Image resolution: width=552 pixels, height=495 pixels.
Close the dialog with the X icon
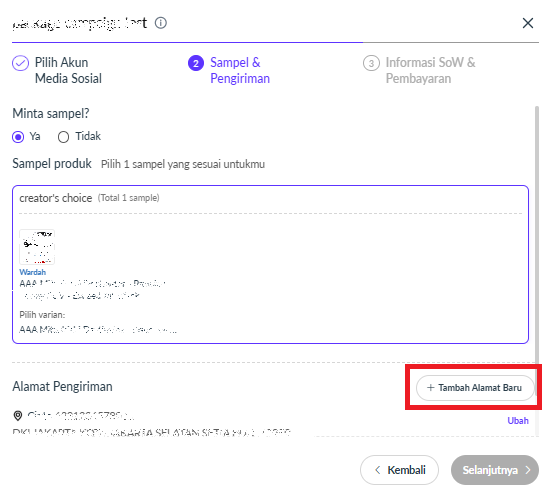click(528, 23)
